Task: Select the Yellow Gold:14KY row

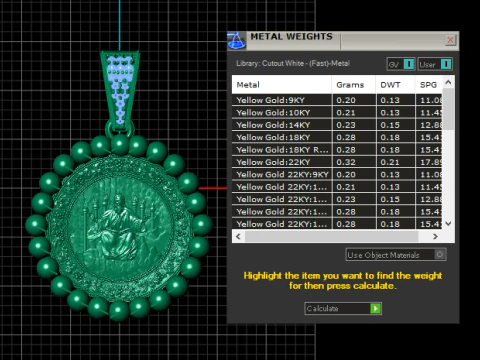Action: pyautogui.click(x=337, y=125)
